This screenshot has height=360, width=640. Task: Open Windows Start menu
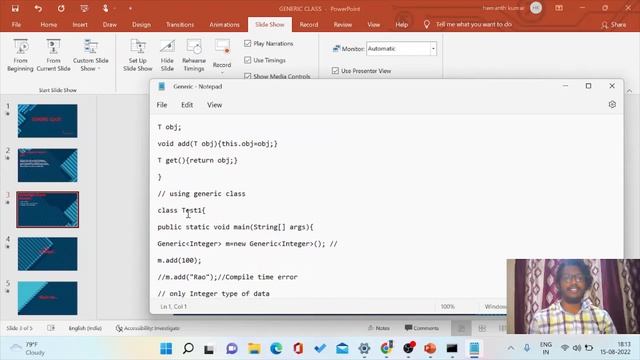point(166,349)
